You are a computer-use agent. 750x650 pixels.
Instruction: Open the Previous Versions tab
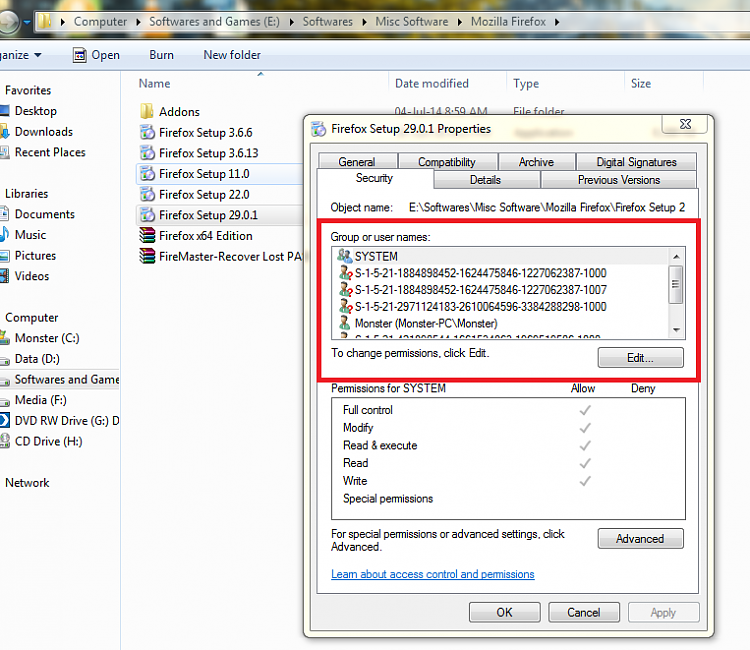[619, 180]
